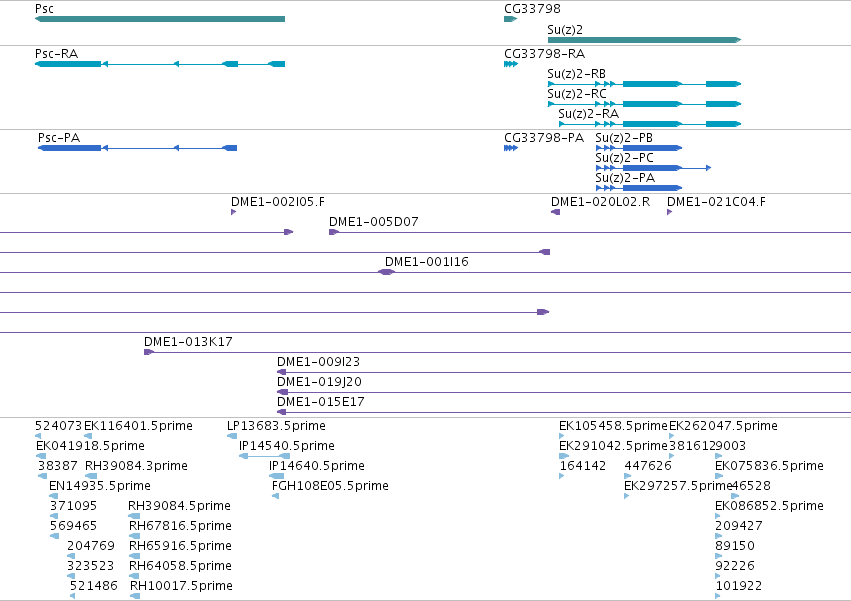Click the FGH108E05.5prime EST label

pos(330,486)
